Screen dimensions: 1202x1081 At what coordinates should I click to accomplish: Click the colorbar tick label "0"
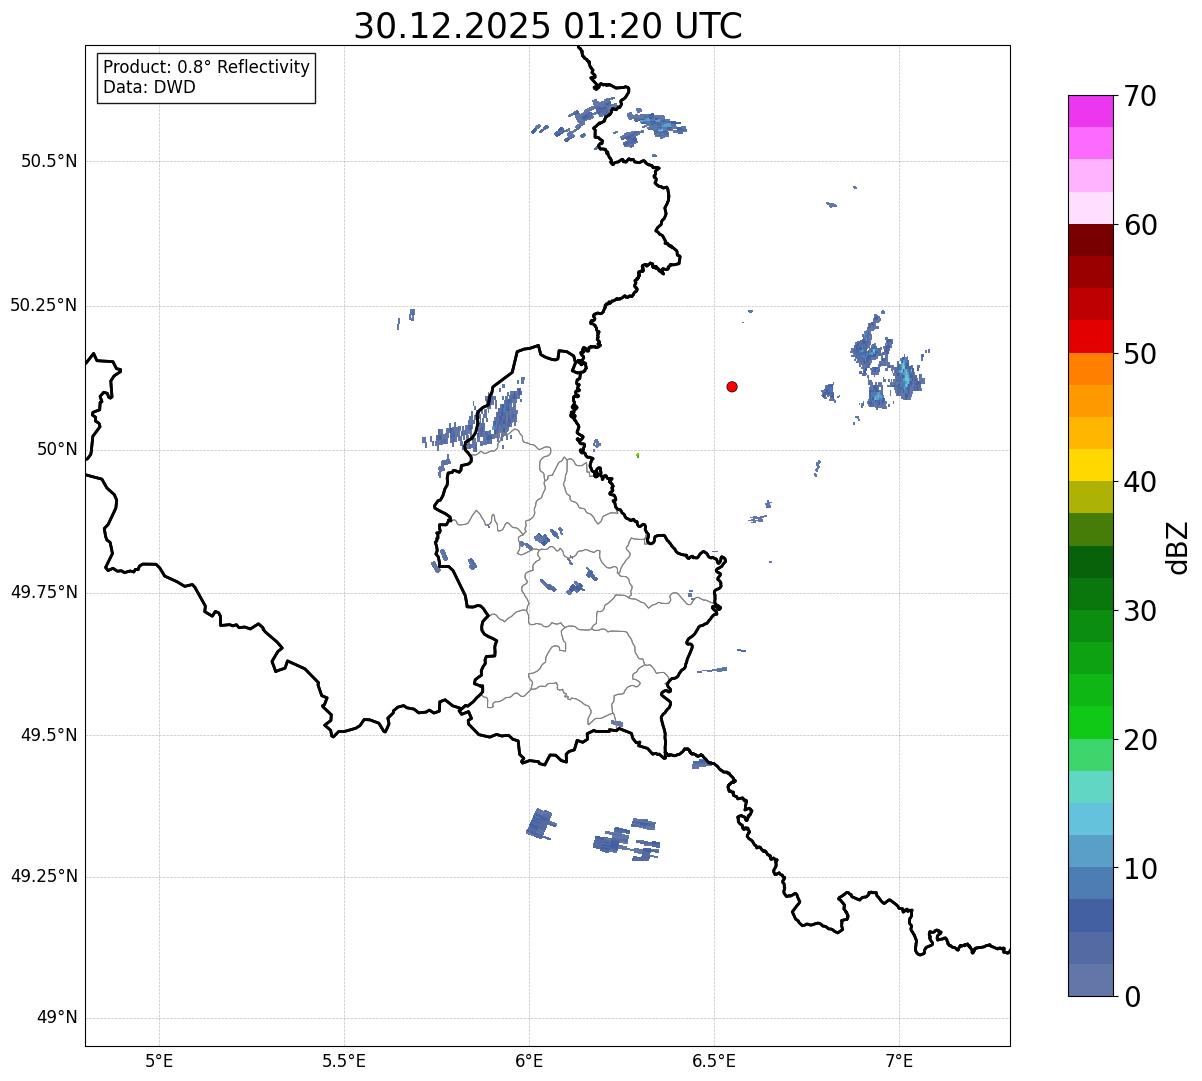(x=1131, y=997)
